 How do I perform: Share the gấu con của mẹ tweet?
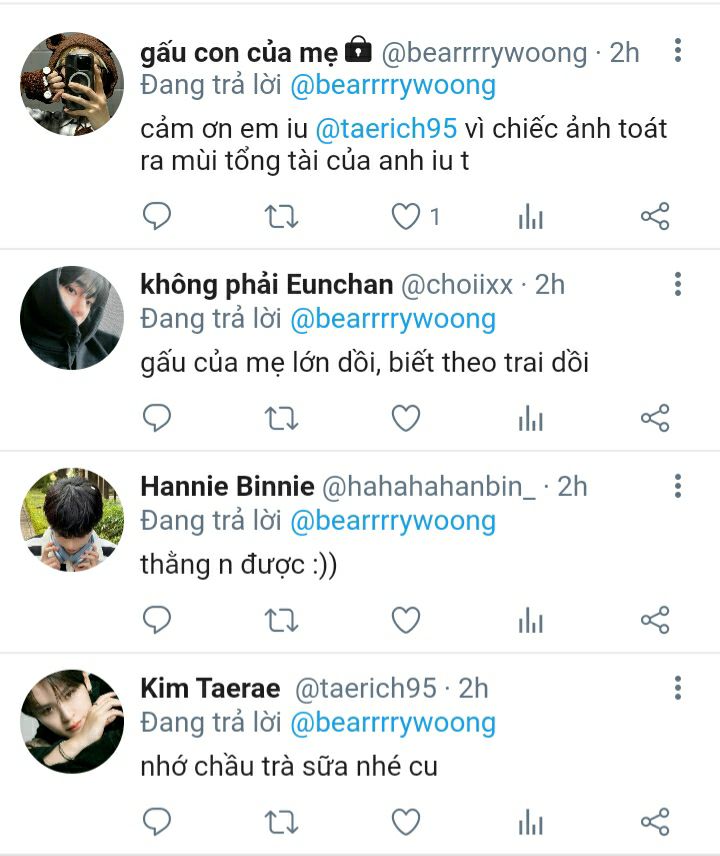[655, 216]
